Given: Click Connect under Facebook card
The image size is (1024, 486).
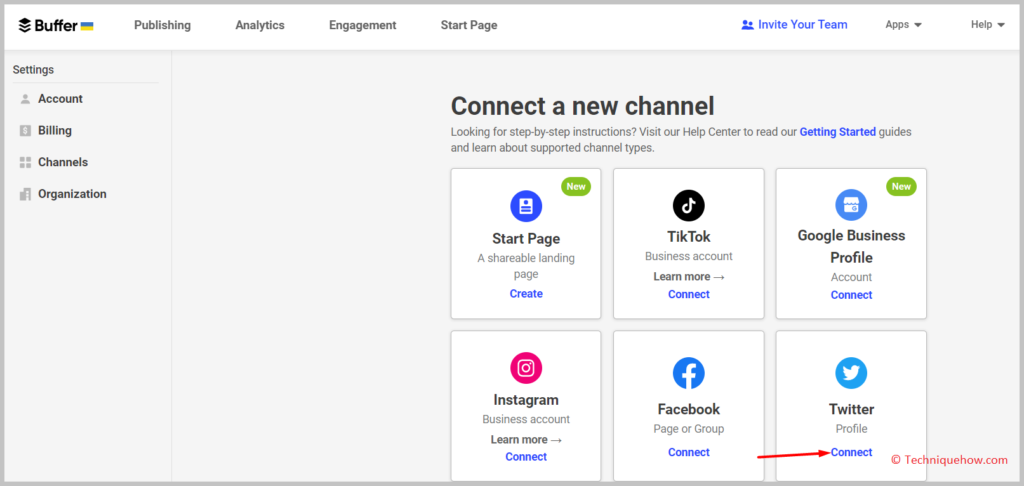Looking at the screenshot, I should pos(688,452).
